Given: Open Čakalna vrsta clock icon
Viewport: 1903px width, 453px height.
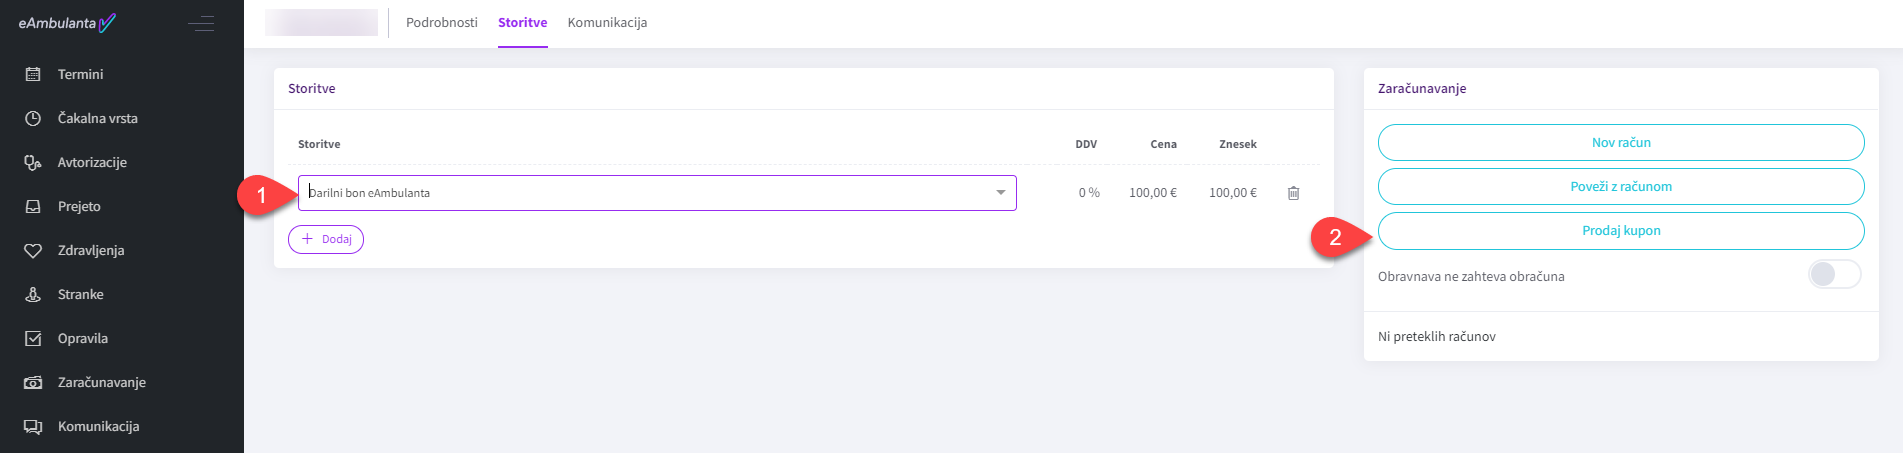Looking at the screenshot, I should (x=33, y=118).
